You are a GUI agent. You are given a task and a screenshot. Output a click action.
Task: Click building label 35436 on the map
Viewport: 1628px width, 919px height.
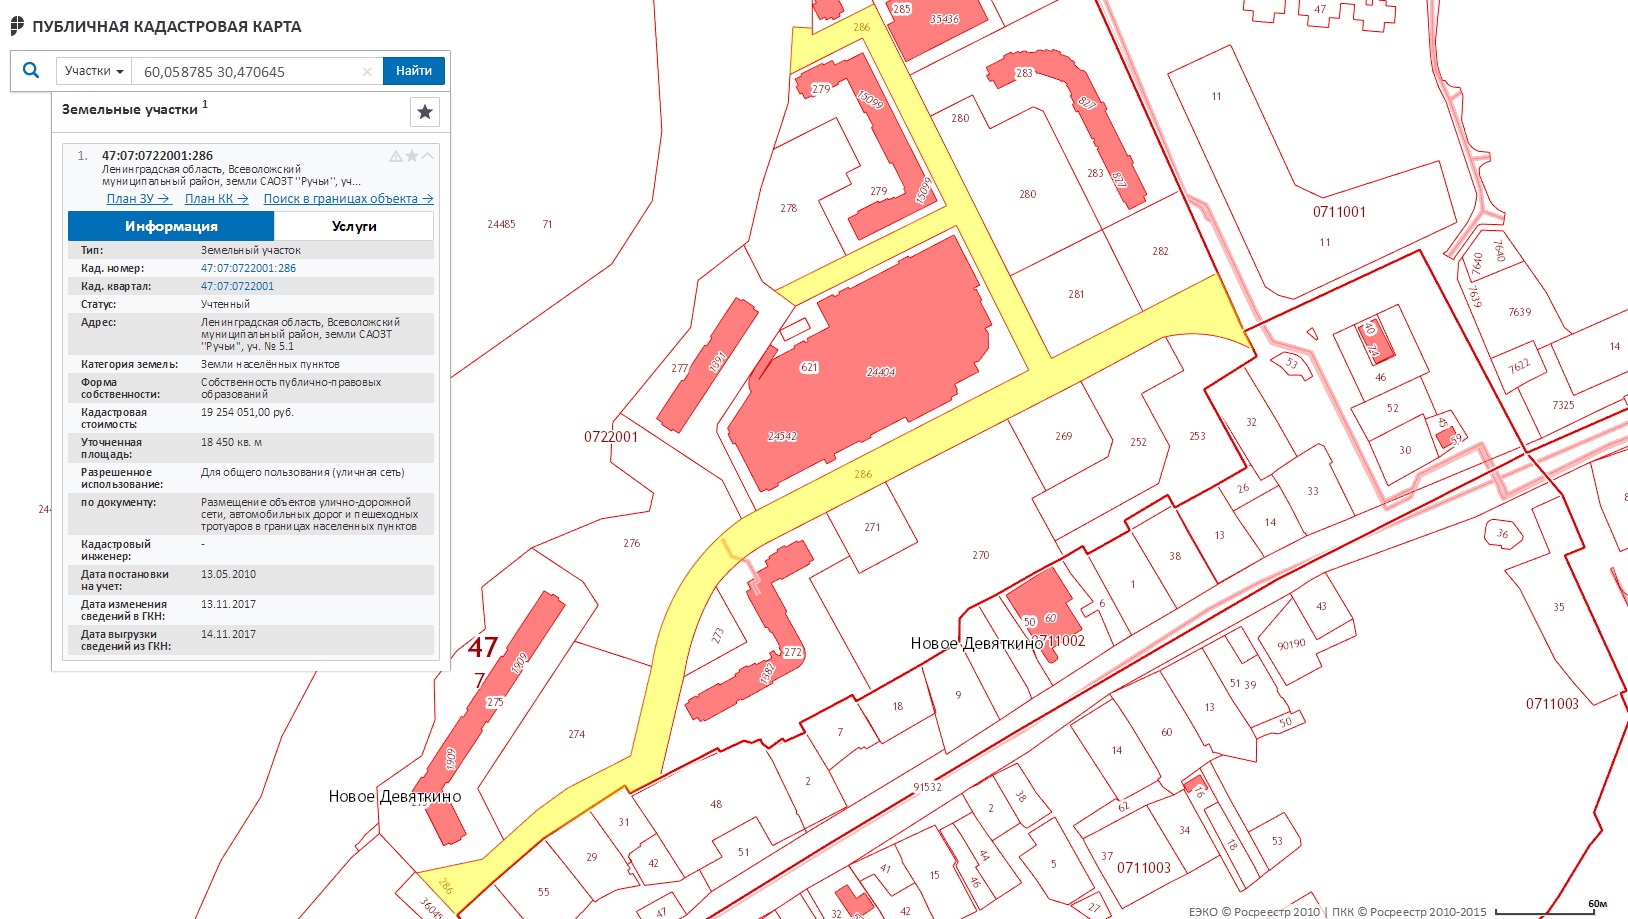pyautogui.click(x=944, y=19)
